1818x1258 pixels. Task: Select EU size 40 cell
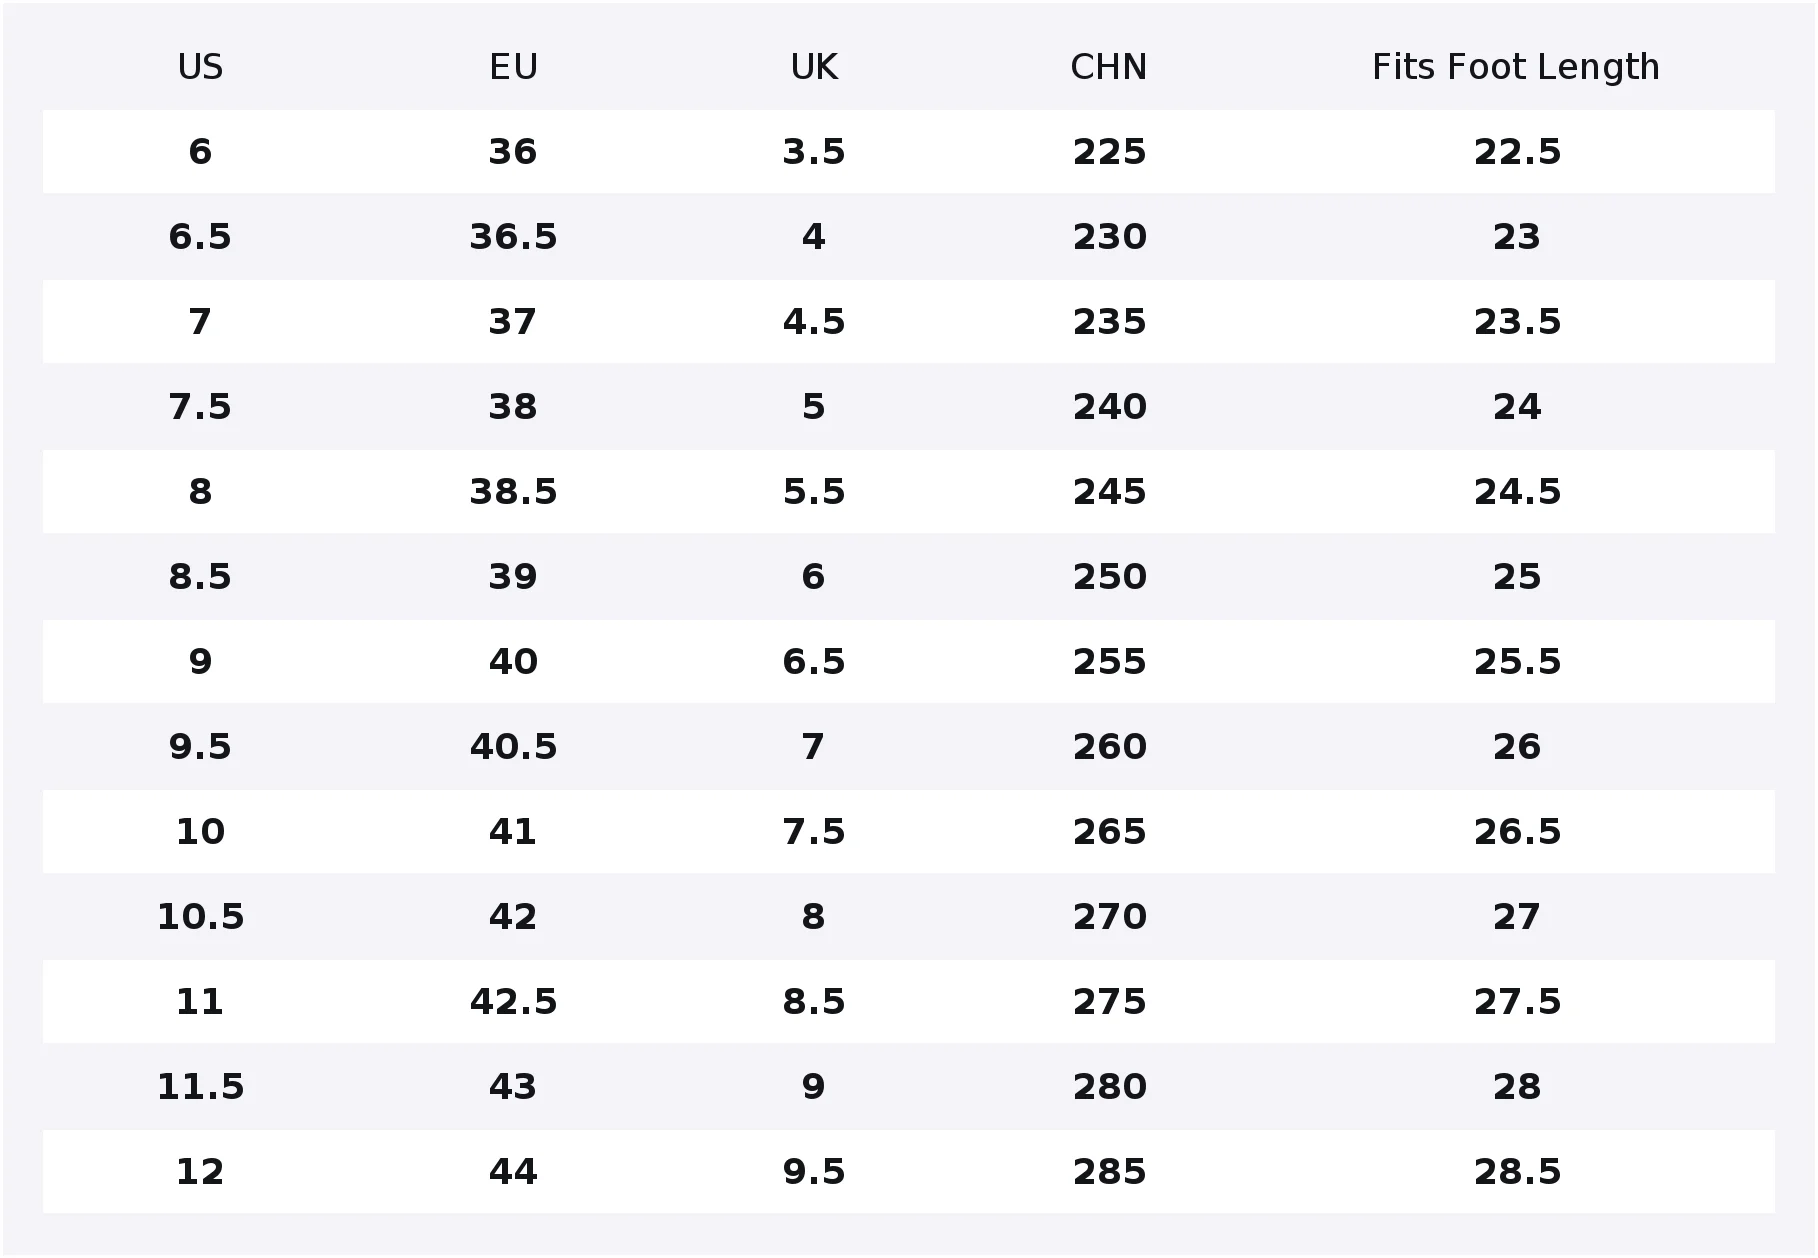[x=513, y=662]
